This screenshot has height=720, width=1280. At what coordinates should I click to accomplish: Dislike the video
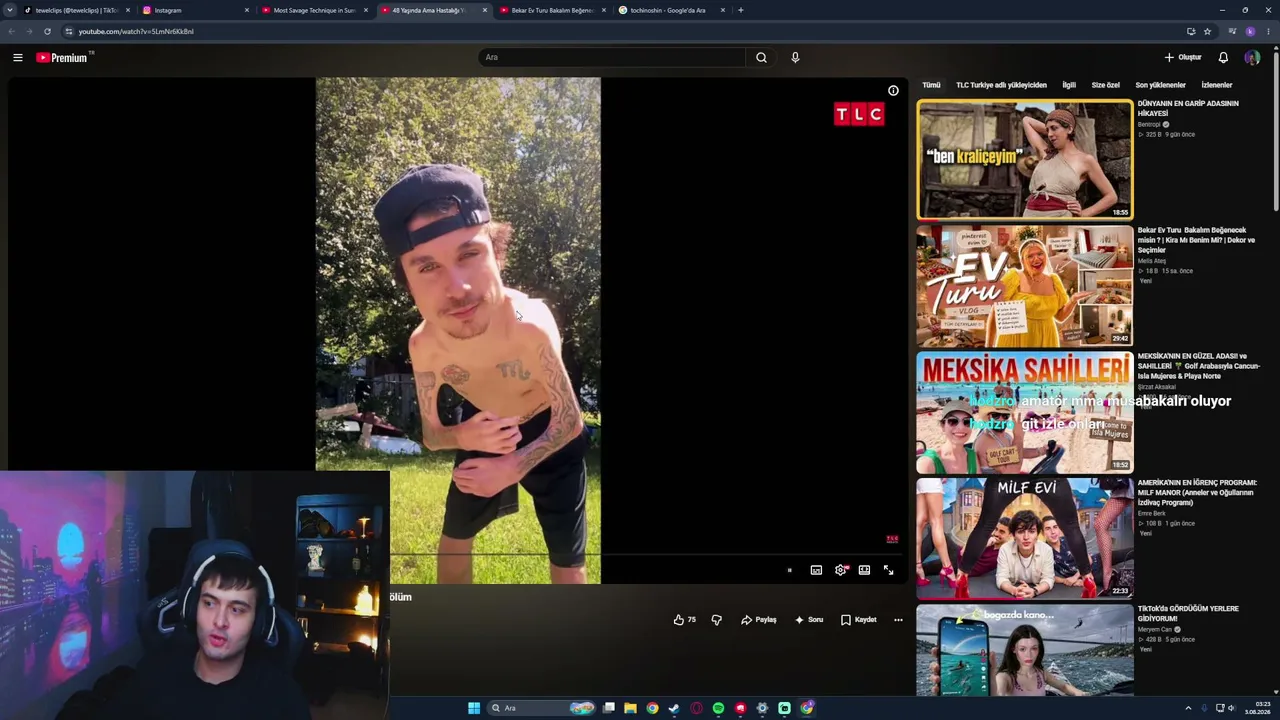tap(716, 620)
